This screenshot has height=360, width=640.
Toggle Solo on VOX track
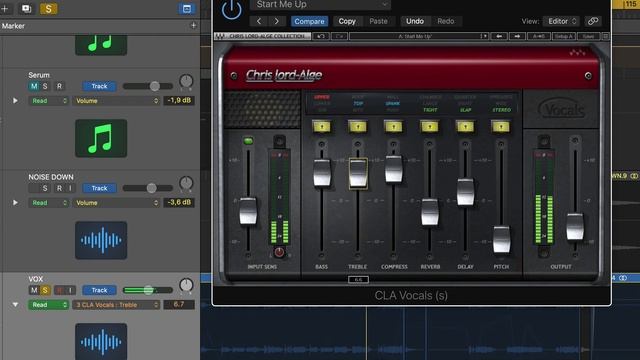point(45,290)
